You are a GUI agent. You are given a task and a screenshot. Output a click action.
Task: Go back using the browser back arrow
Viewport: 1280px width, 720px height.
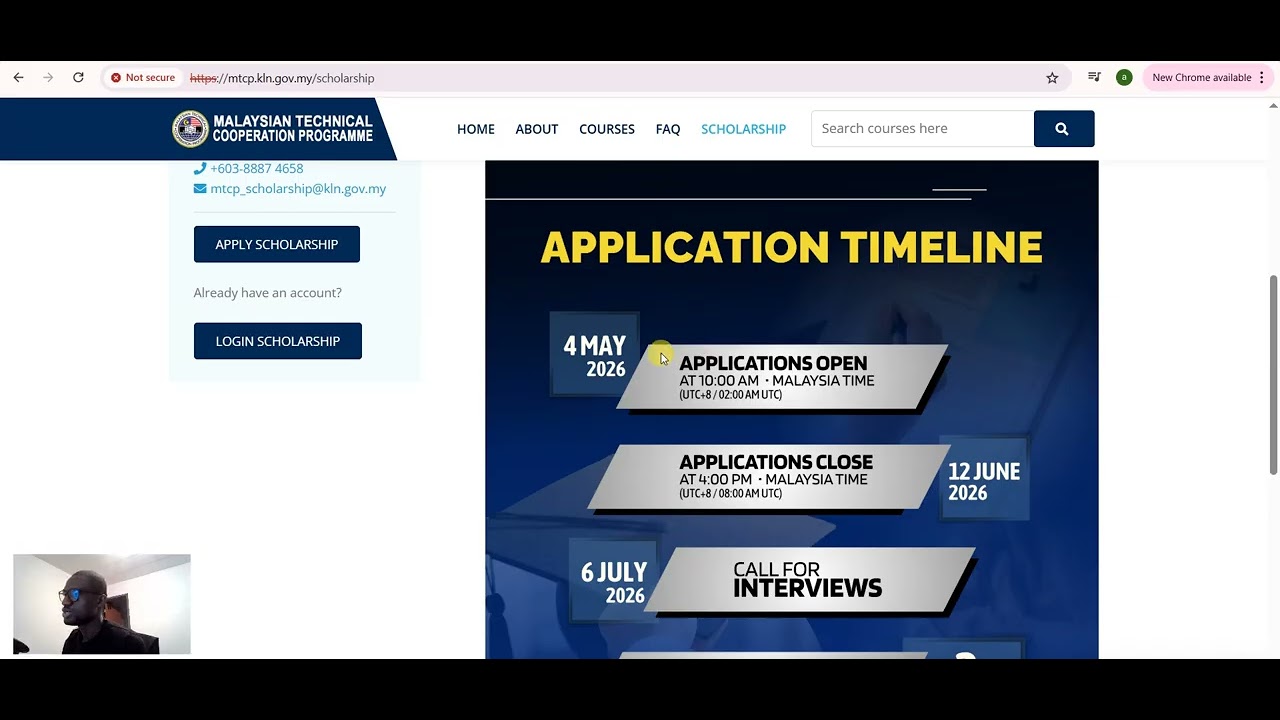[18, 77]
